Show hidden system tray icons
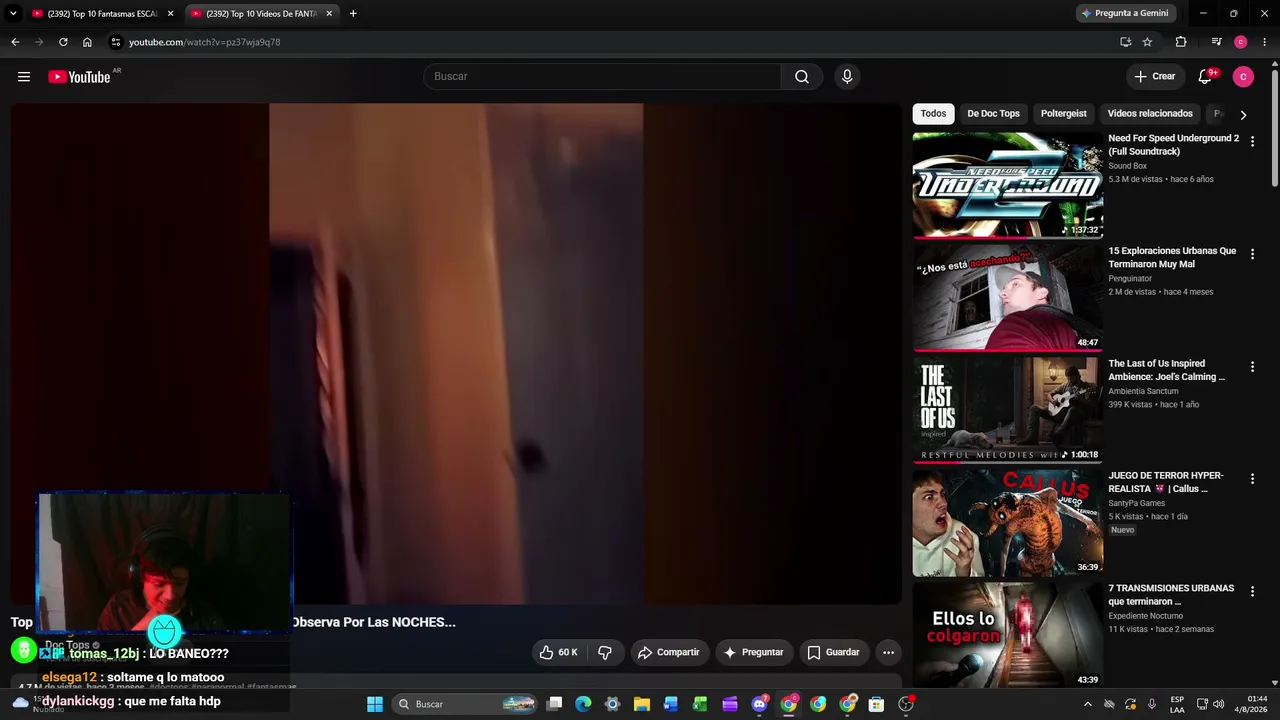This screenshot has height=720, width=1280. coord(1088,704)
